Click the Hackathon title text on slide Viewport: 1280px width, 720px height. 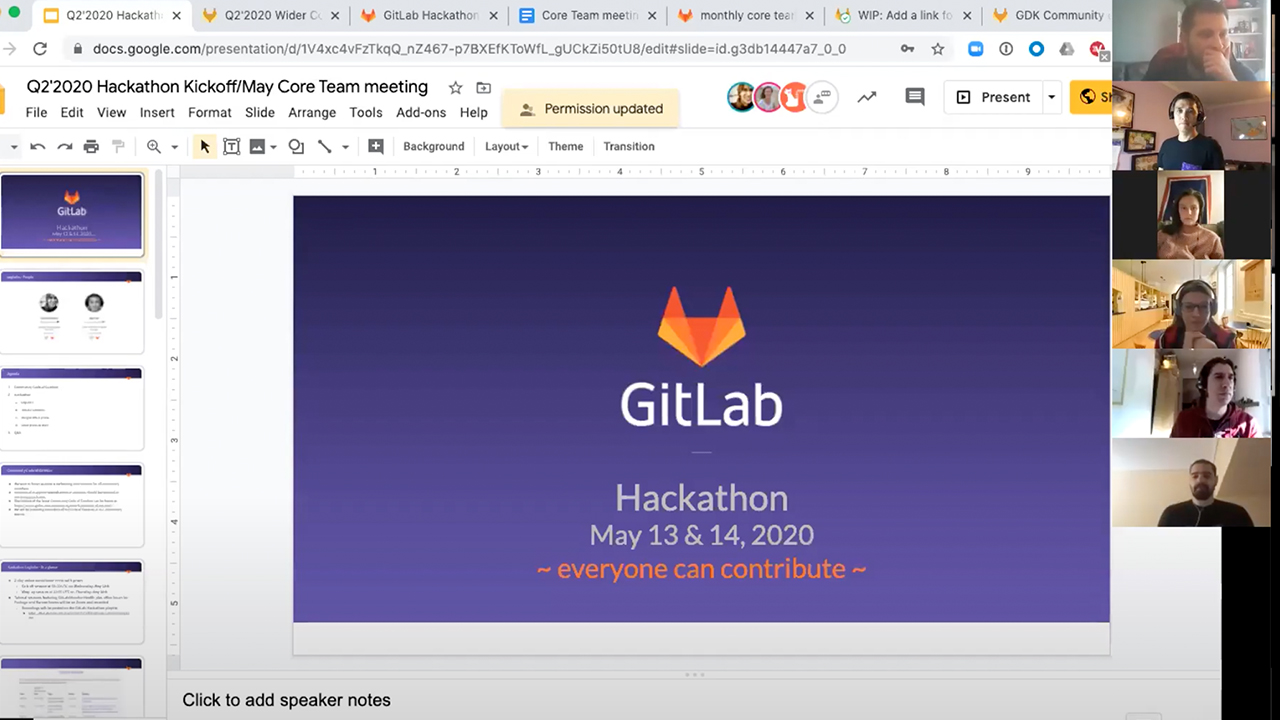(x=701, y=497)
